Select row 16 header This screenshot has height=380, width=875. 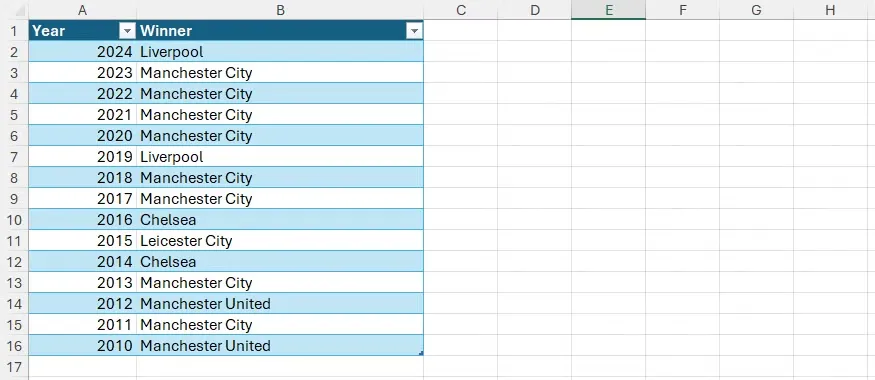(x=14, y=346)
